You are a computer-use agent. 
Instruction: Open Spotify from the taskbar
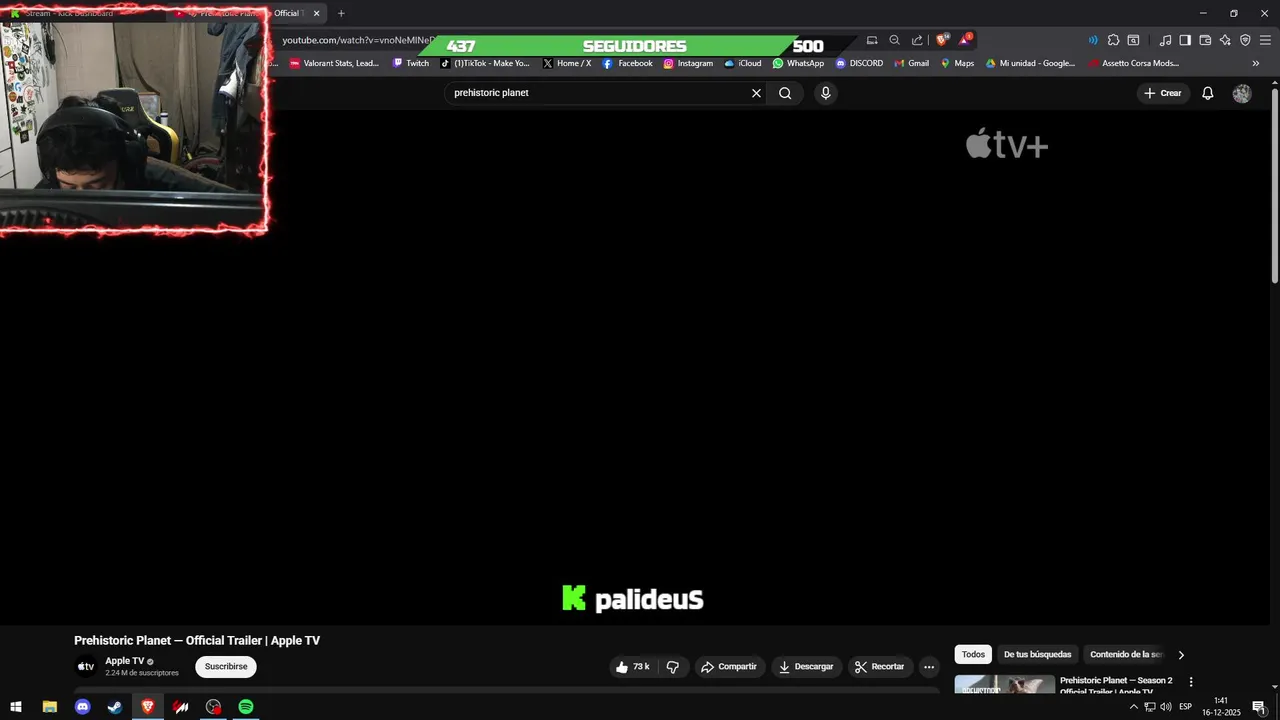click(x=246, y=707)
